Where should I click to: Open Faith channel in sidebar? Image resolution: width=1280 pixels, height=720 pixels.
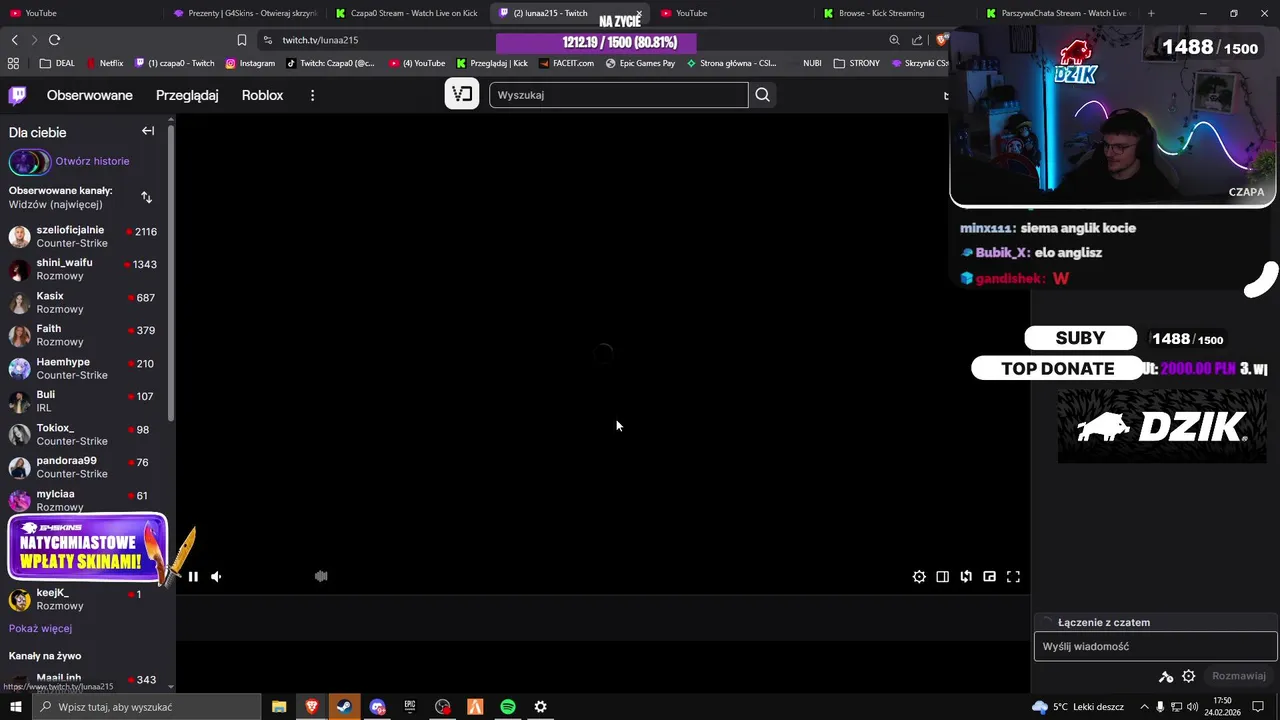(83, 336)
